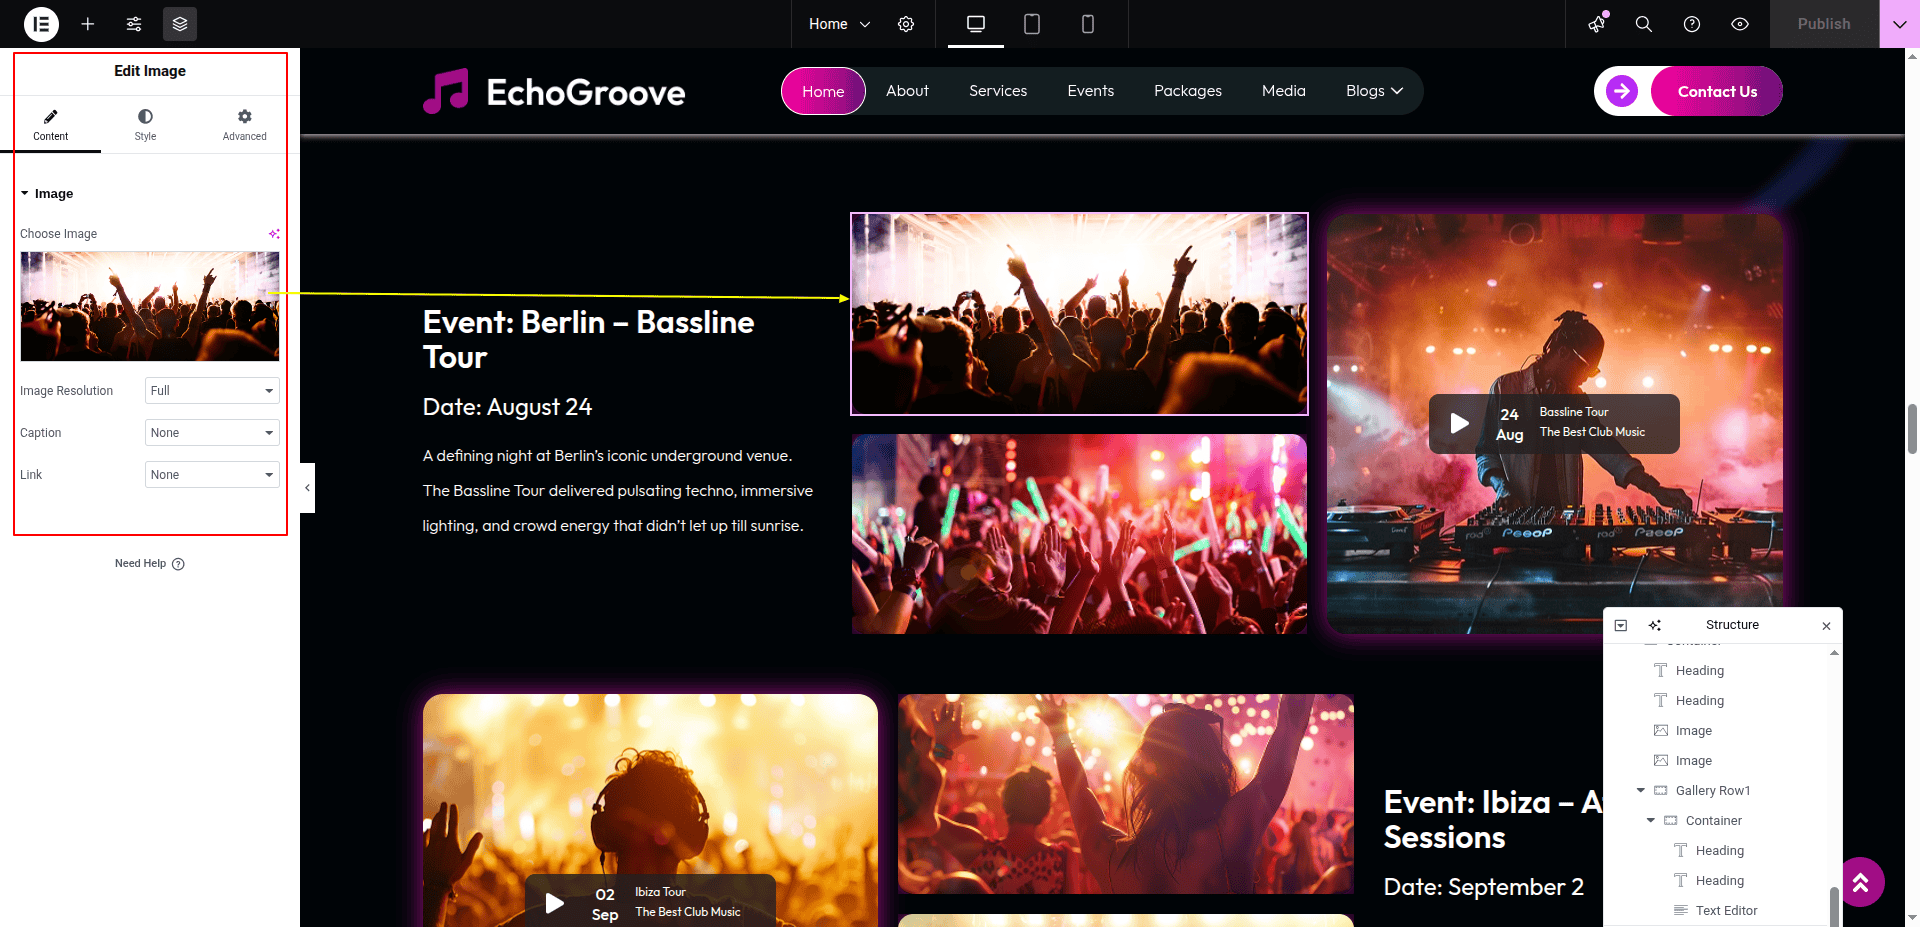Toggle the Structure layers icon

click(180, 24)
